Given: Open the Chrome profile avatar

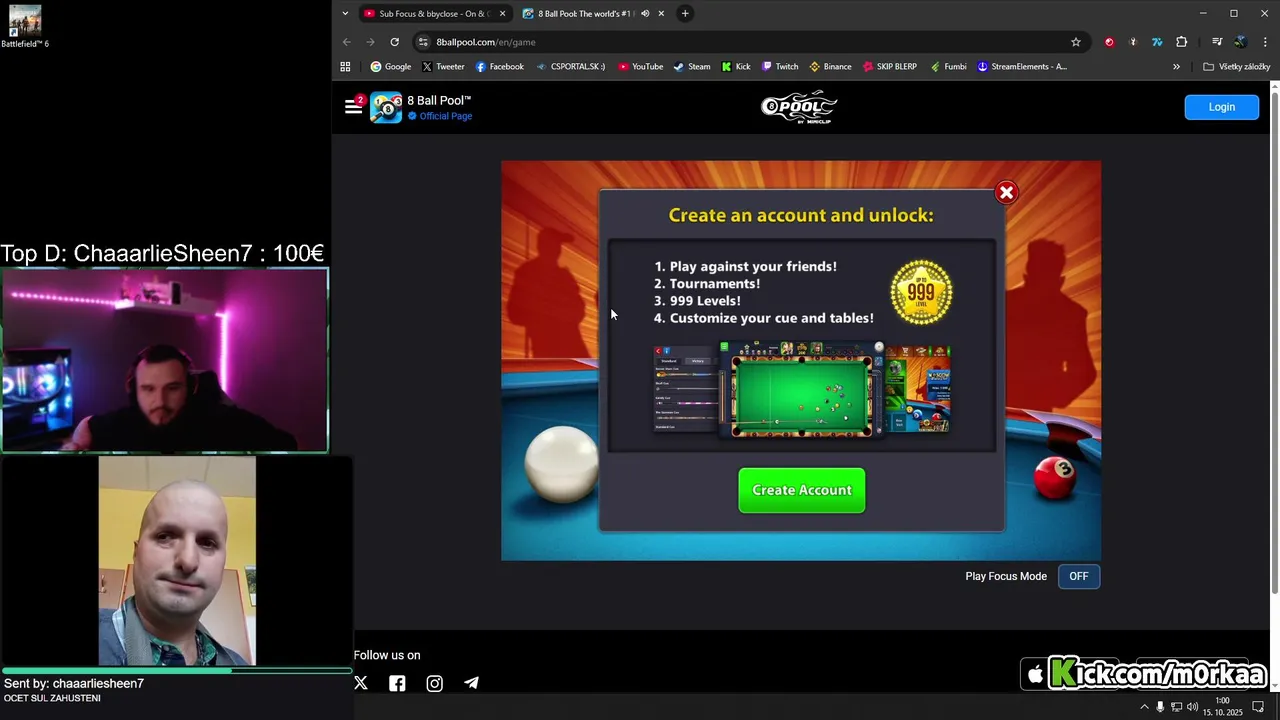Looking at the screenshot, I should [x=1241, y=42].
